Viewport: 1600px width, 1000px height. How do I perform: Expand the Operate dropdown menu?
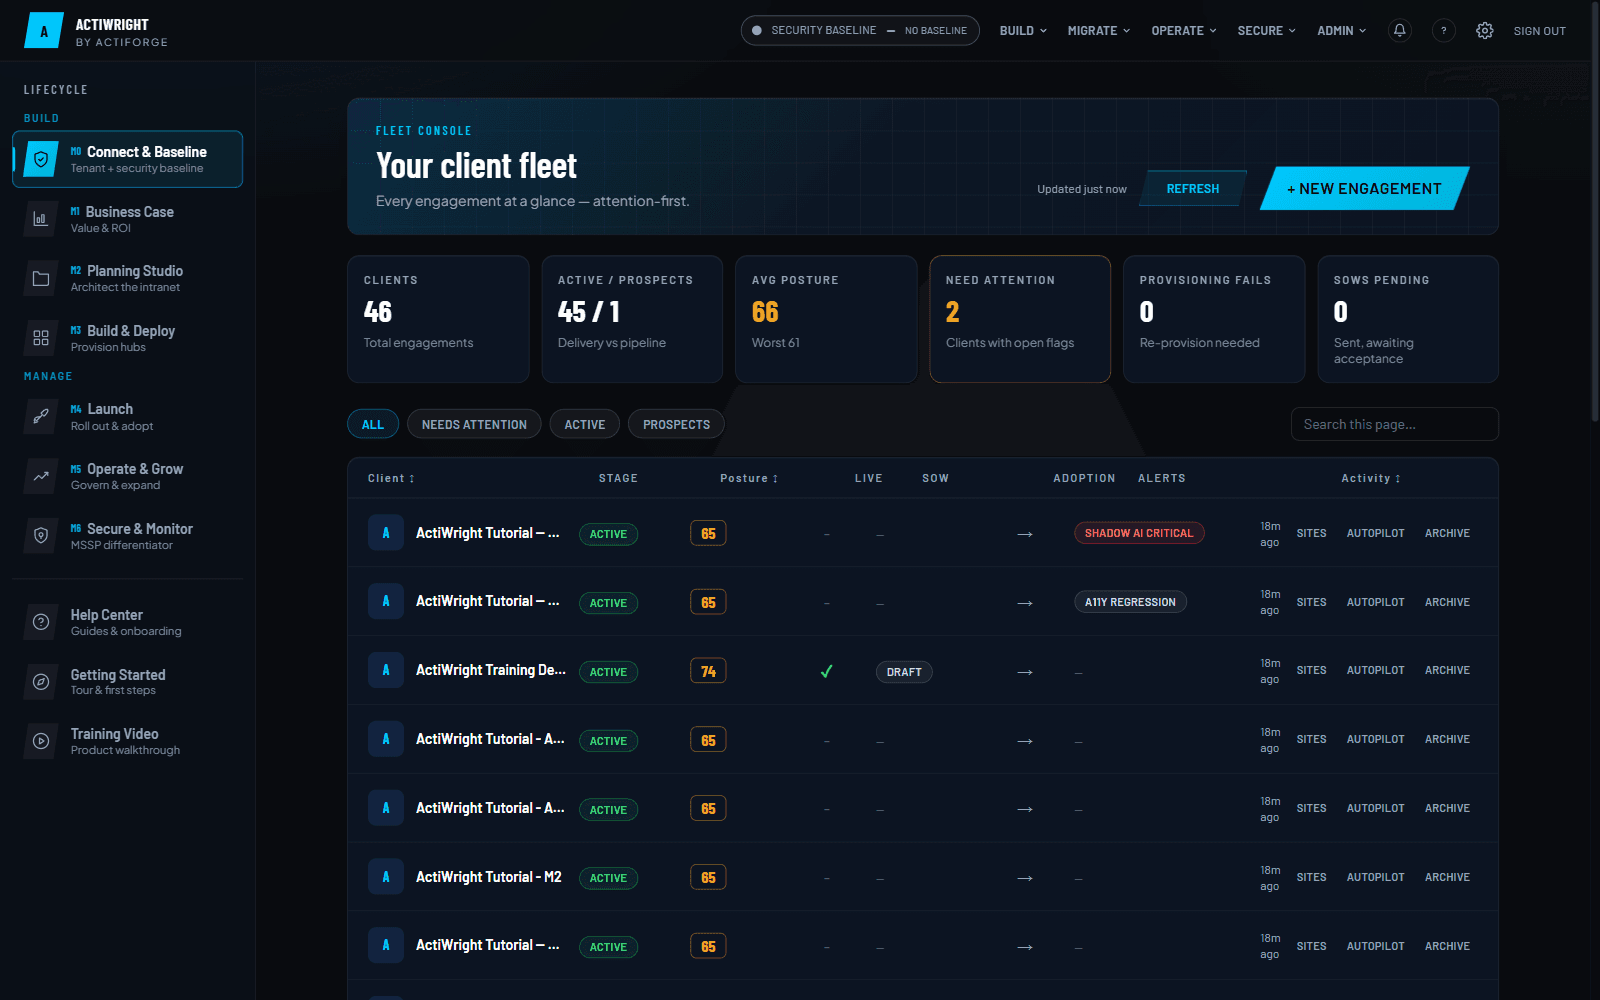[1184, 31]
